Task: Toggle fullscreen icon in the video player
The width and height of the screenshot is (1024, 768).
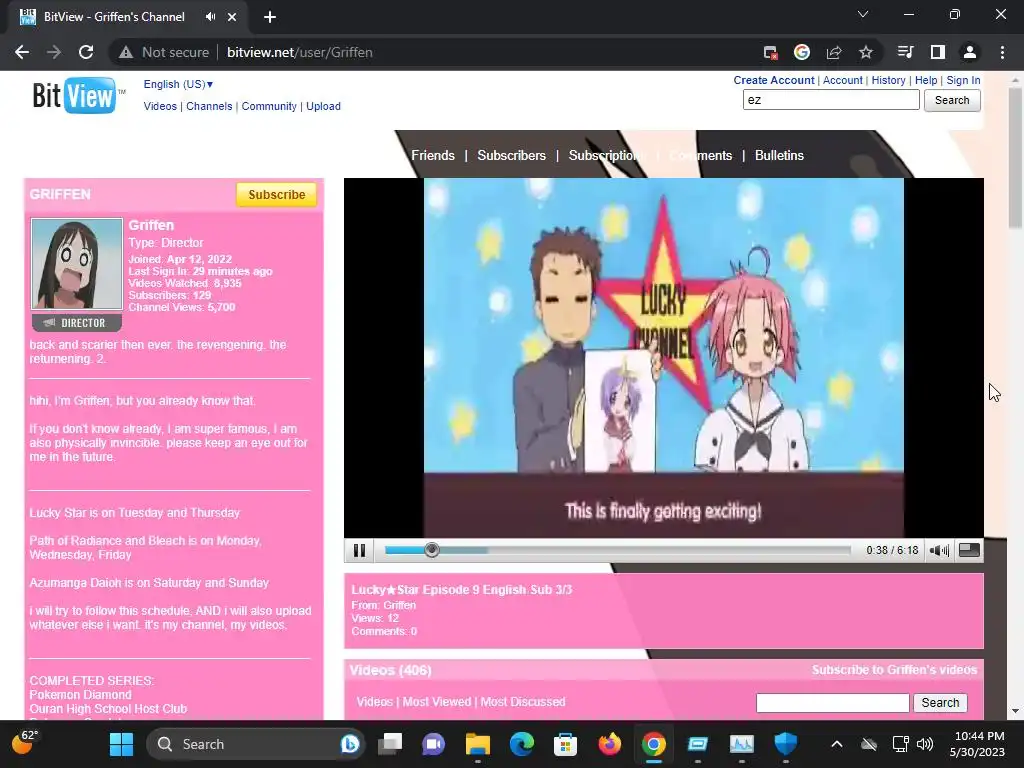Action: pyautogui.click(x=969, y=551)
